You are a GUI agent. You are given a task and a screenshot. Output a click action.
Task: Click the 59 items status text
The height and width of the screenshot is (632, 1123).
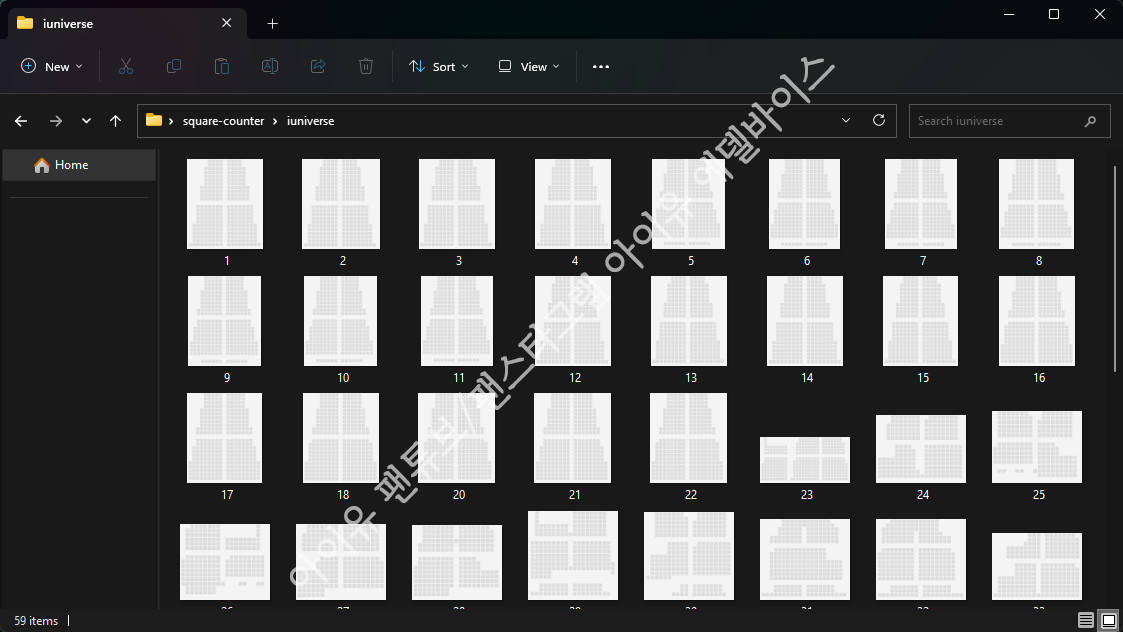click(x=36, y=621)
